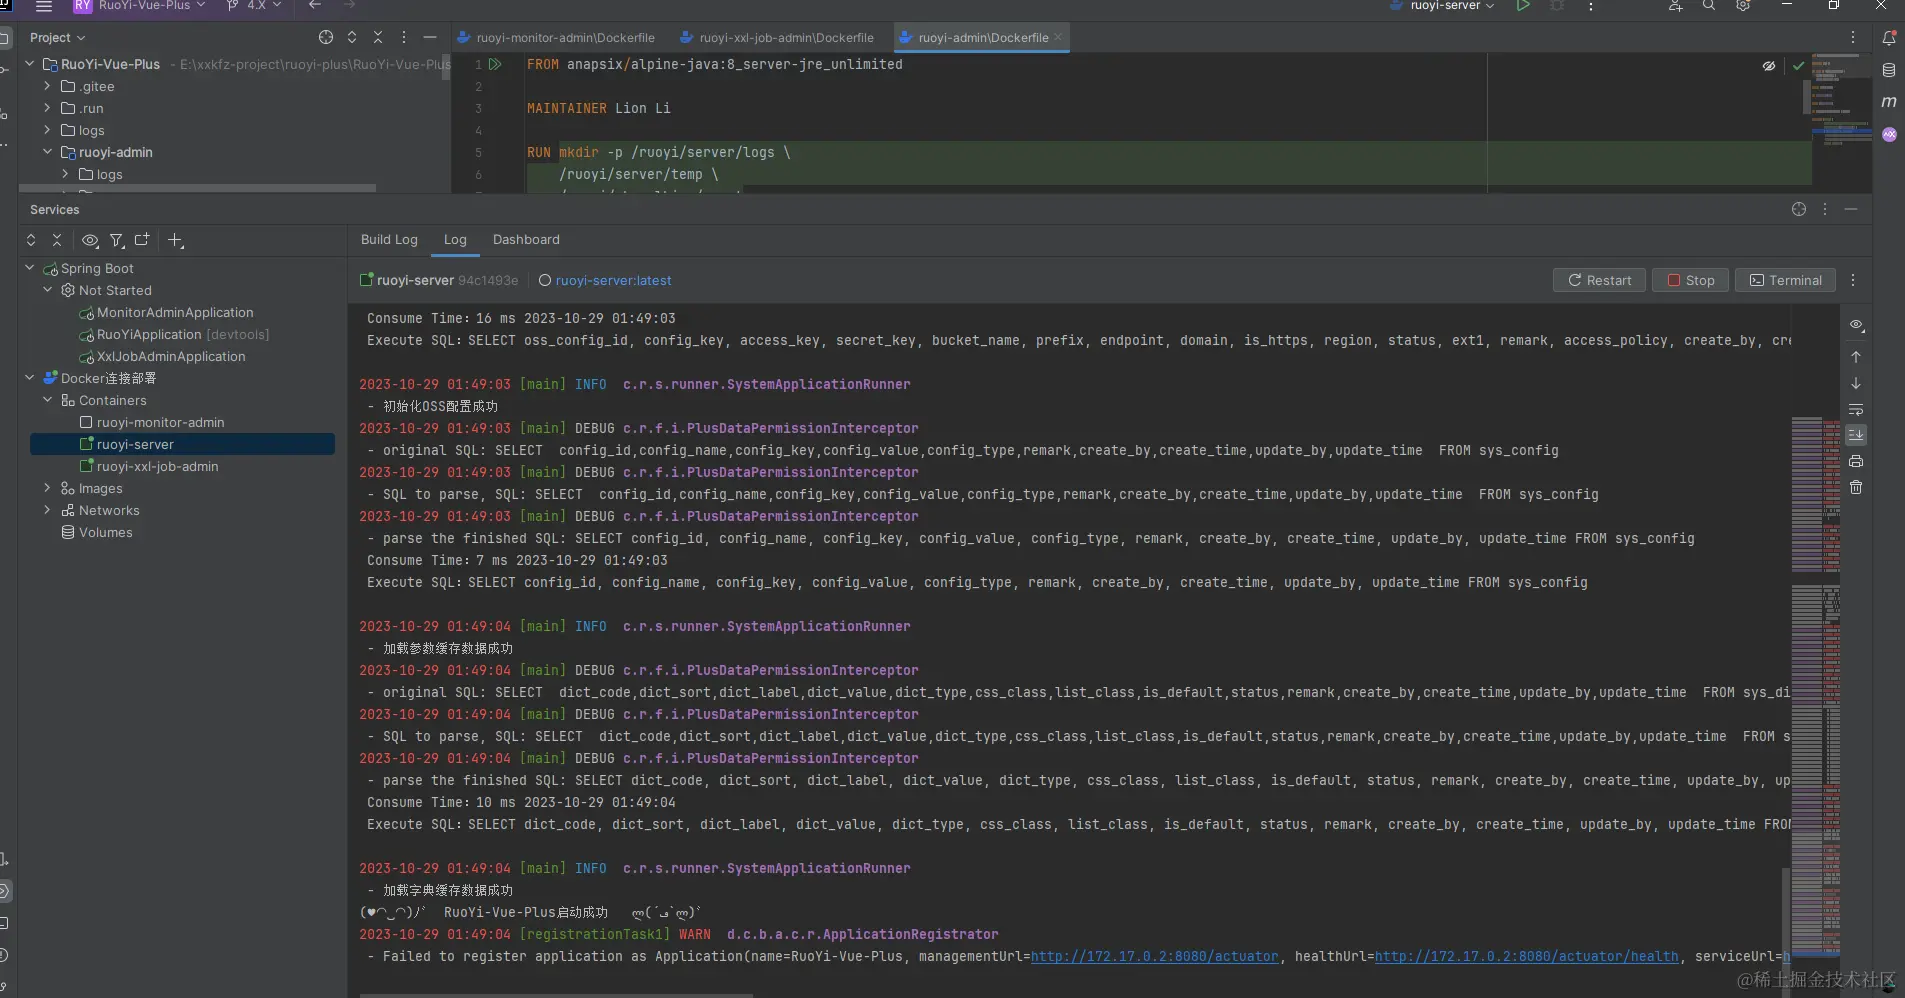Open the actuator managementUrl link

[x=1155, y=957]
